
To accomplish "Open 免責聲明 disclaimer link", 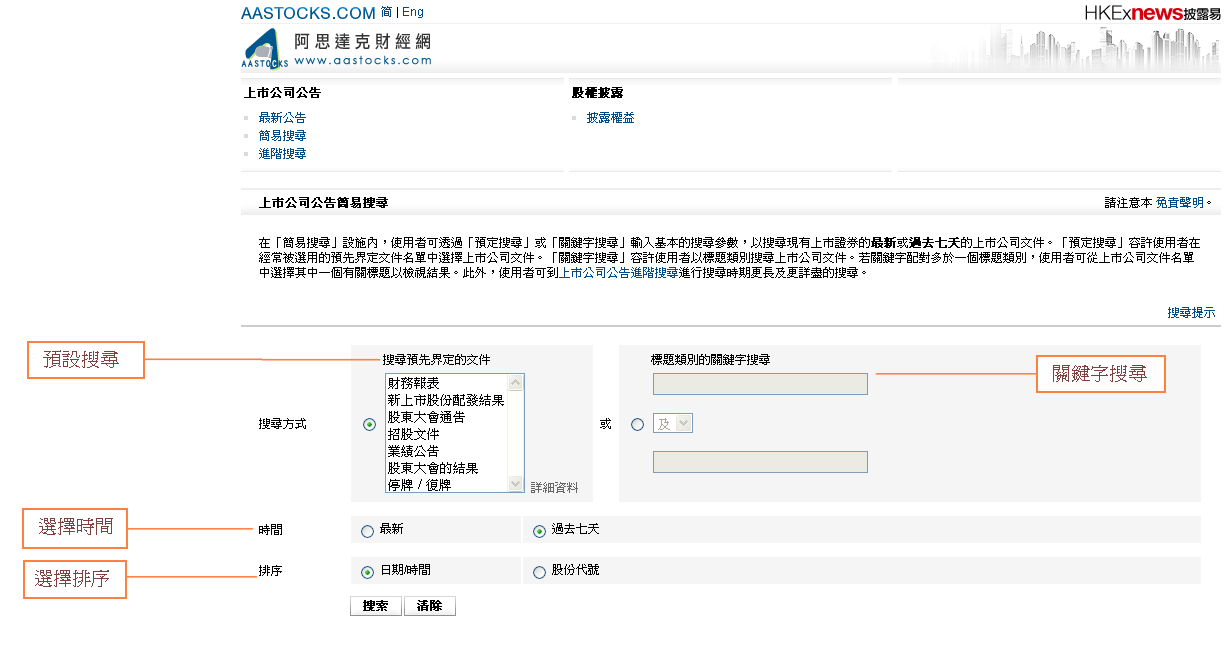I will tap(1180, 202).
